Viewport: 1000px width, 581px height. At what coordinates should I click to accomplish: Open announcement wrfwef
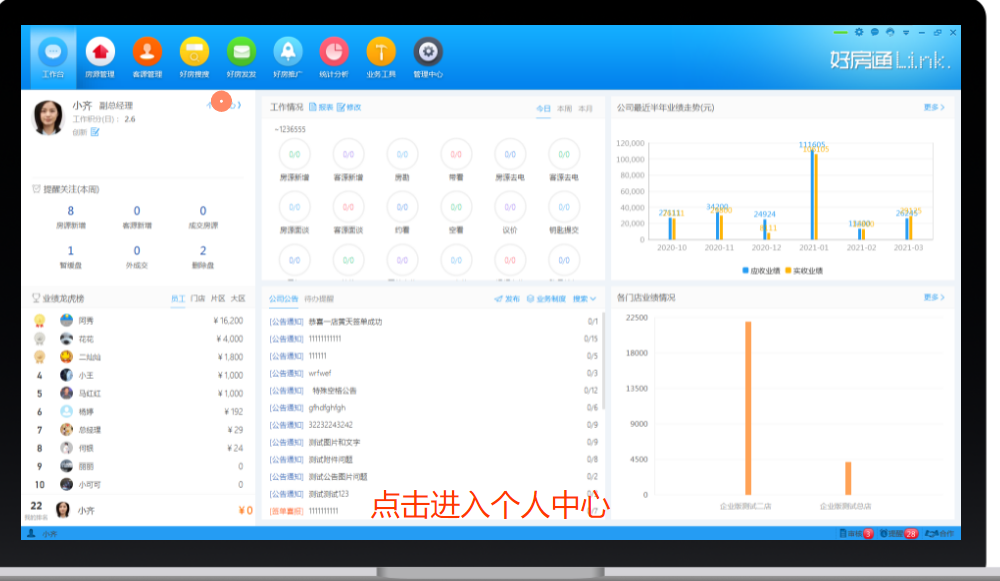pyautogui.click(x=320, y=373)
